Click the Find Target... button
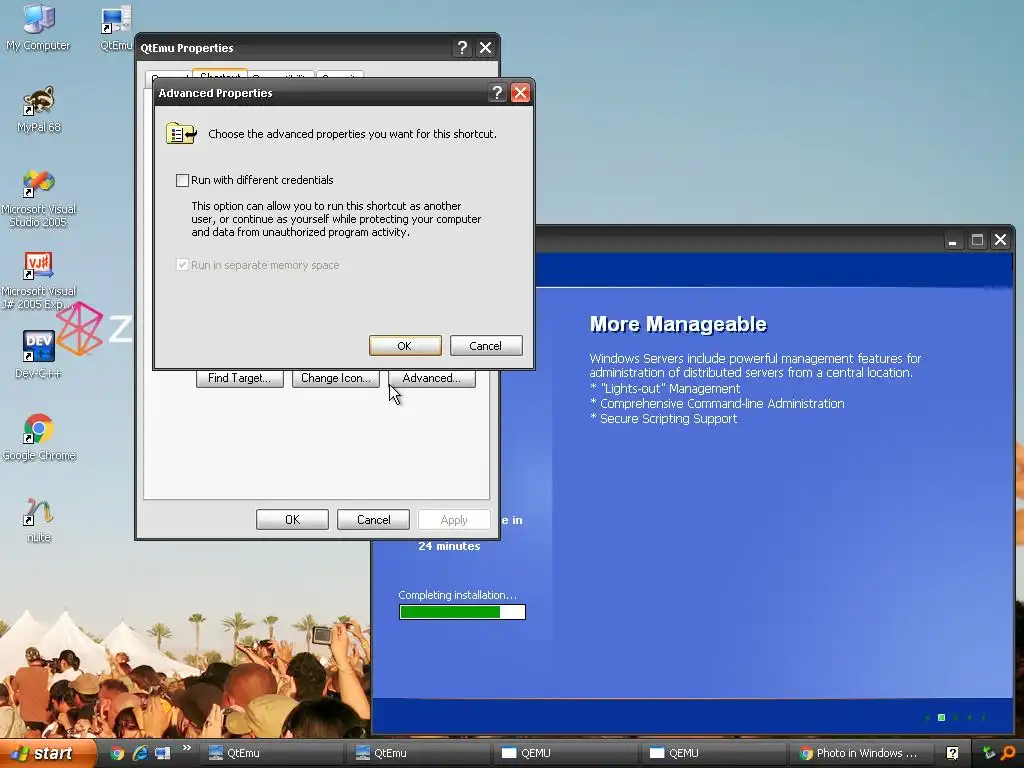 [x=240, y=378]
